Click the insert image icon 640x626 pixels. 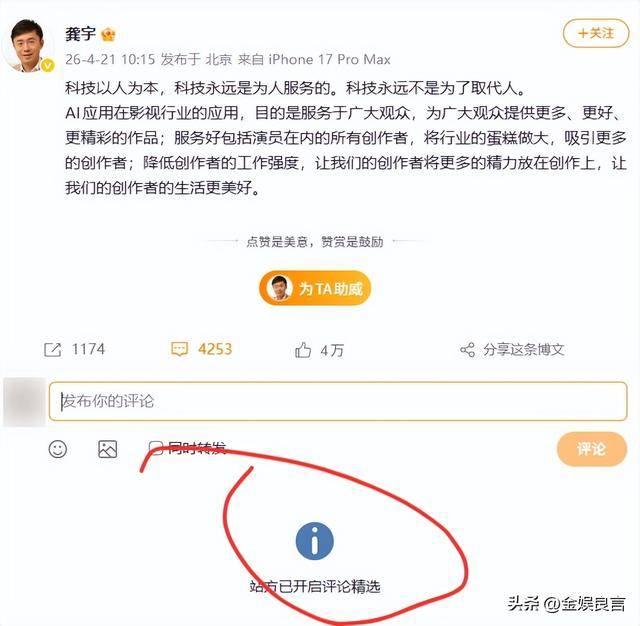pos(108,449)
